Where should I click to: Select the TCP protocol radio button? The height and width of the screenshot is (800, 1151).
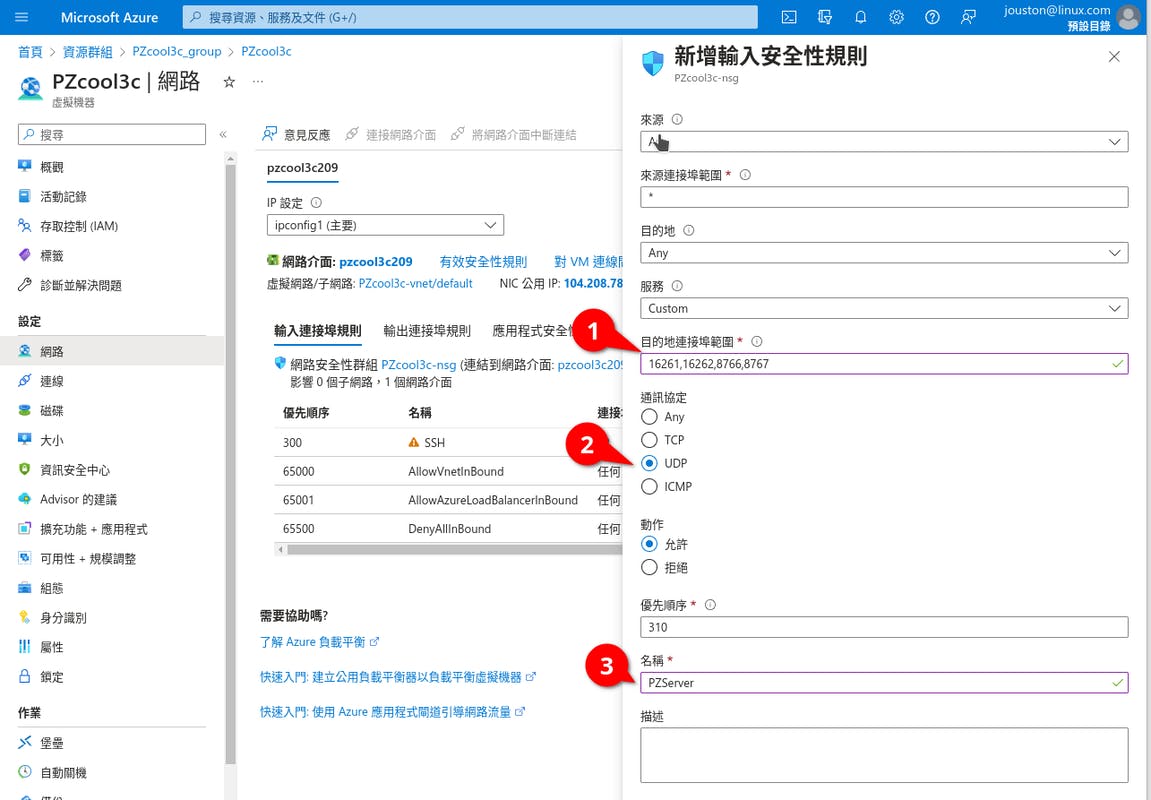650,440
